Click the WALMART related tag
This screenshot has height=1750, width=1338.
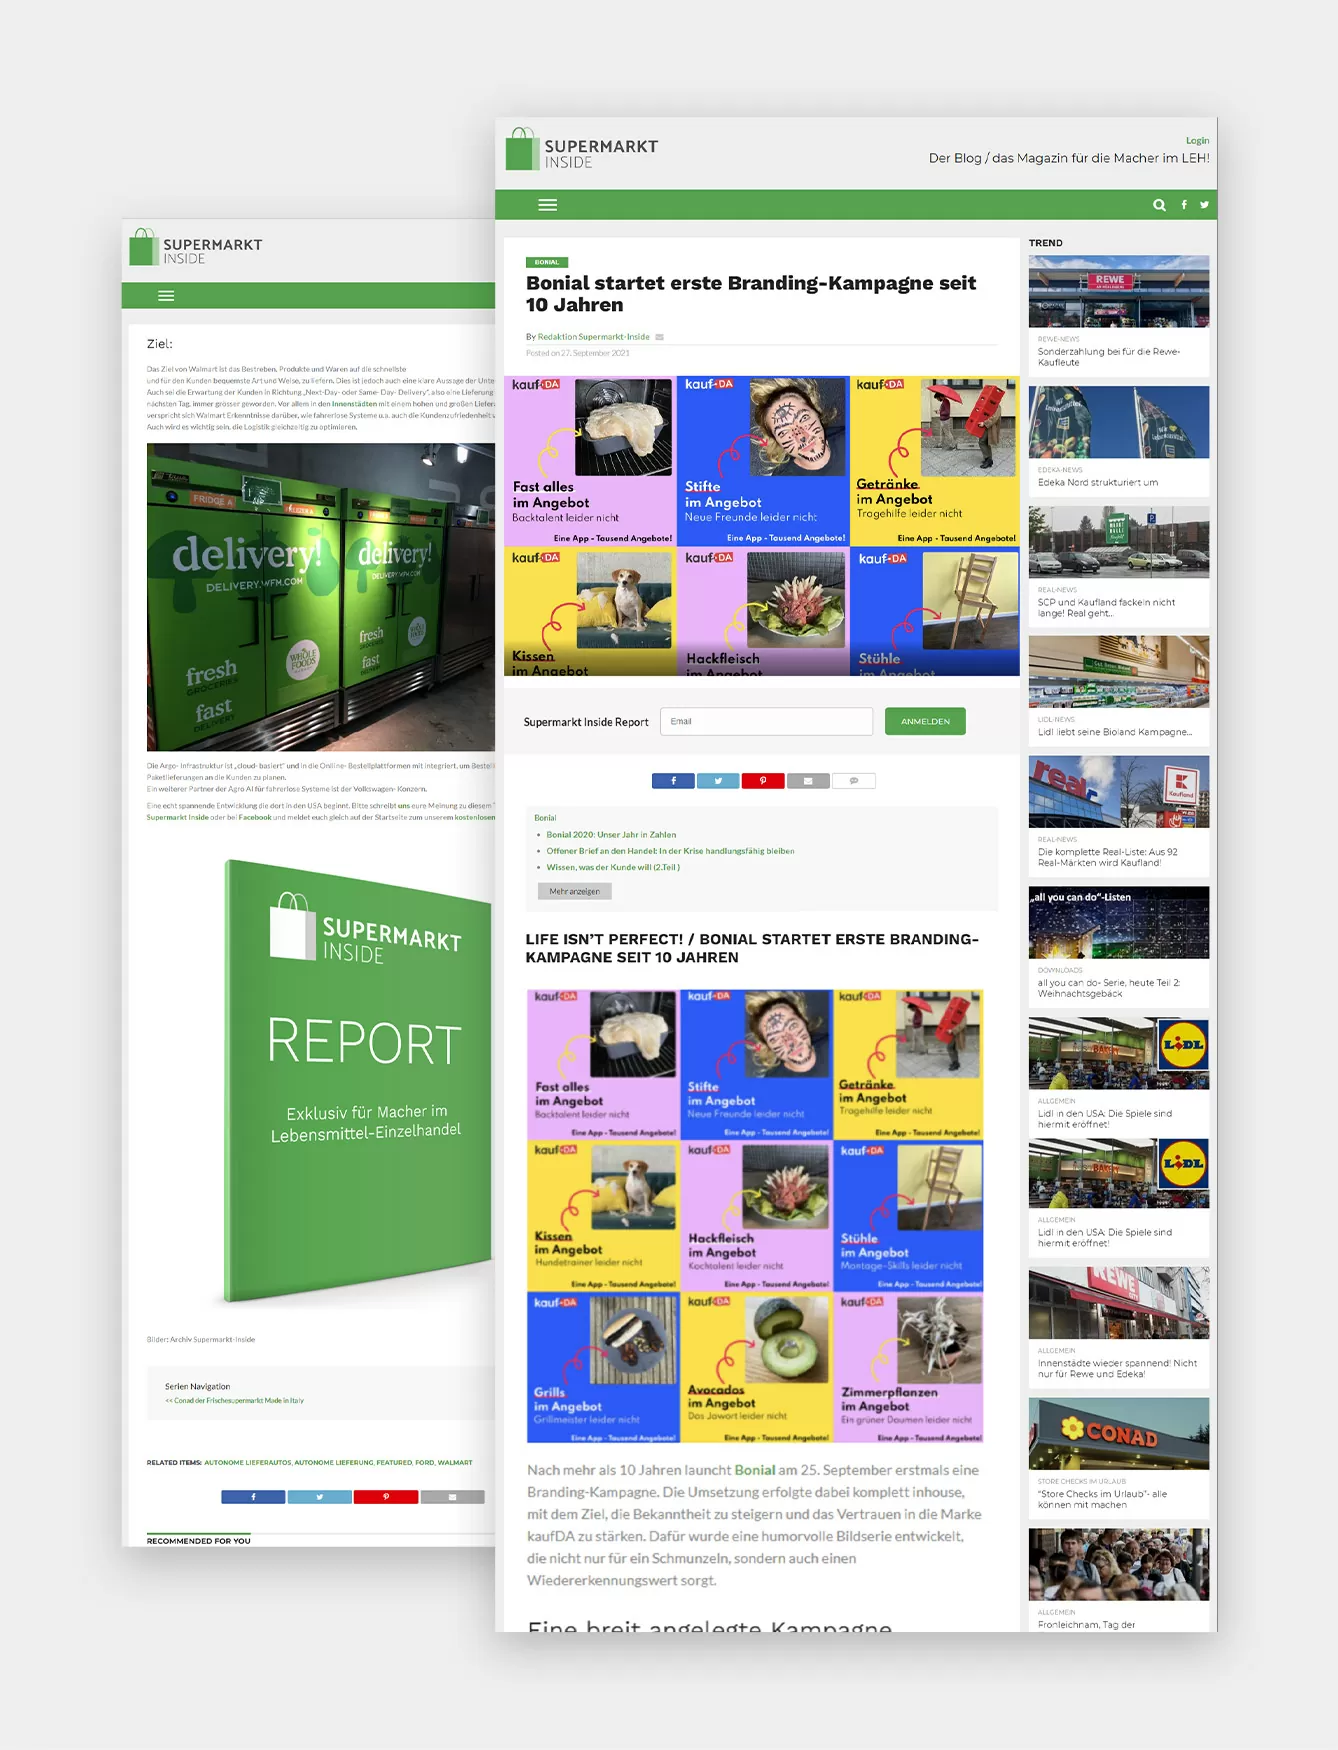(x=455, y=1463)
